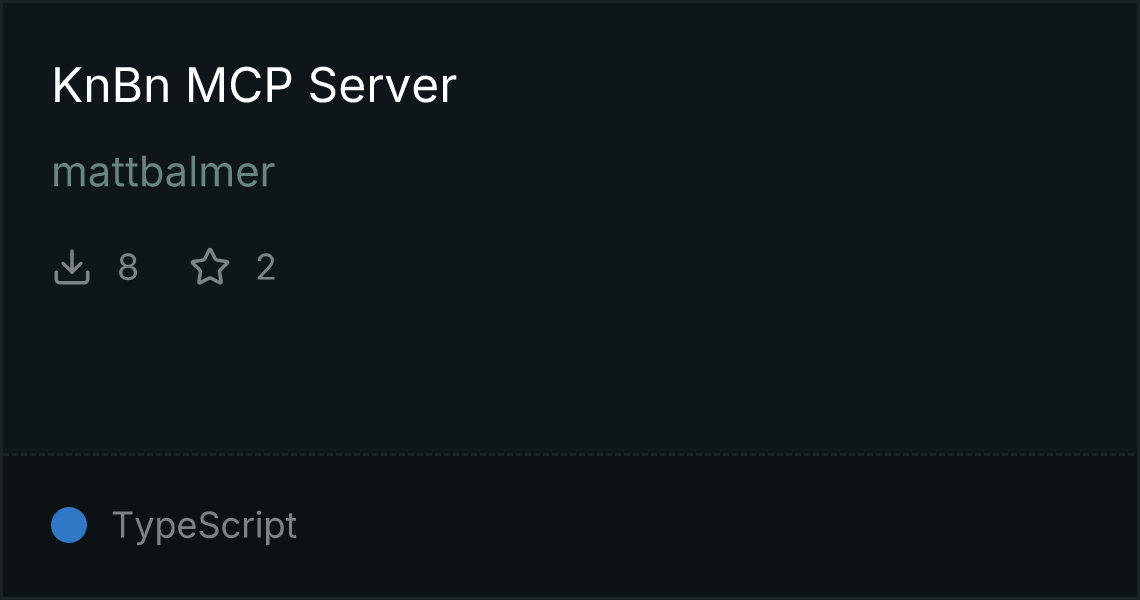Click the star count number 2
This screenshot has height=600, width=1140.
[x=266, y=267]
